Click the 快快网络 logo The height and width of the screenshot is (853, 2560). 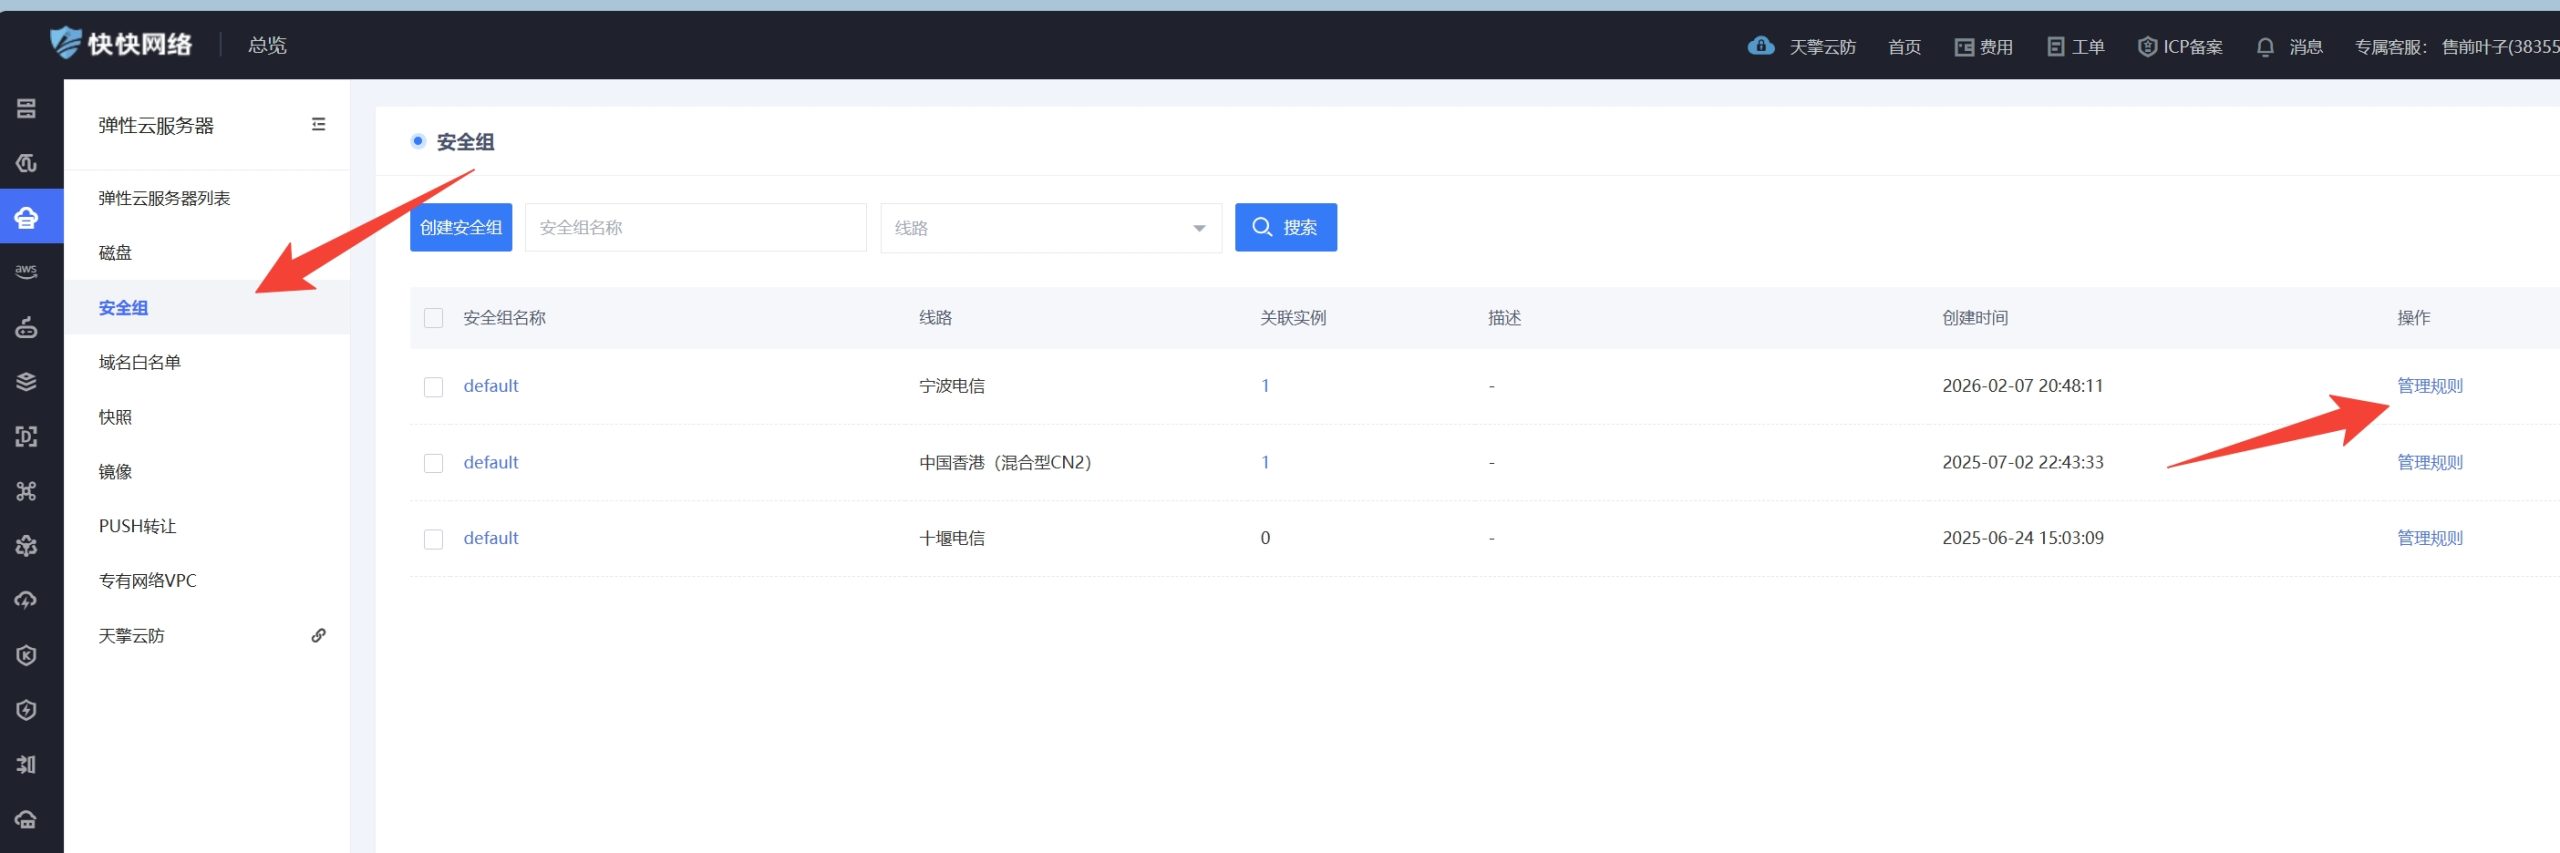[x=121, y=44]
